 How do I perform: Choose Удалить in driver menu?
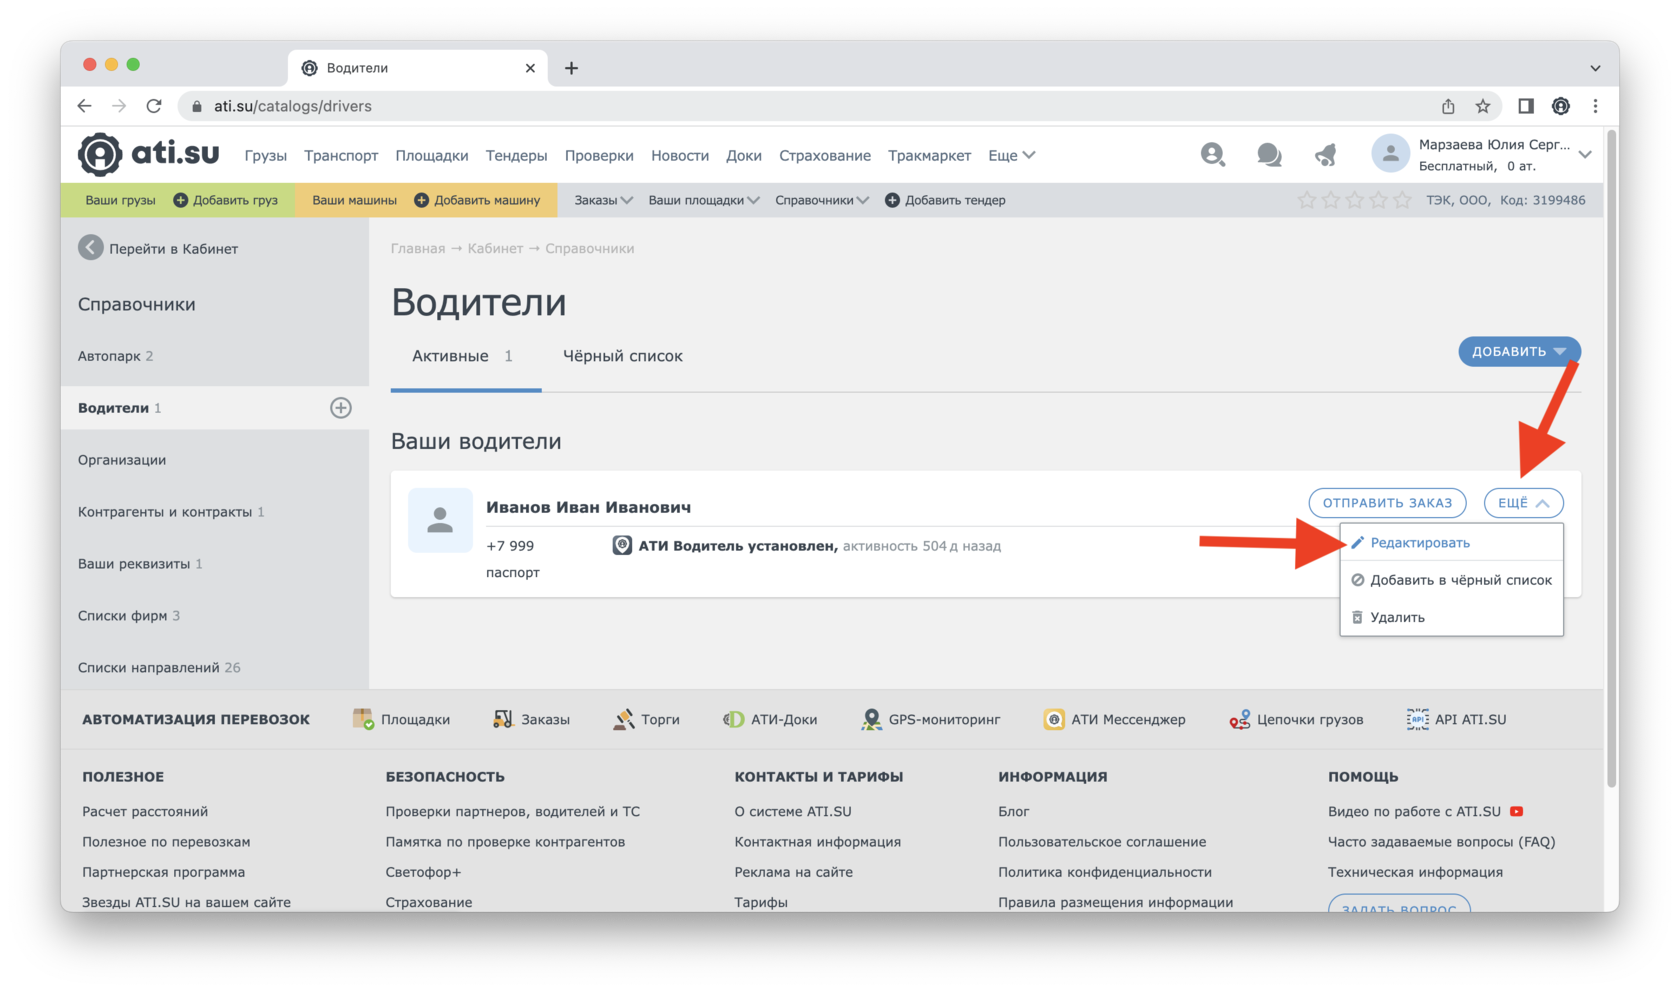tap(1451, 617)
